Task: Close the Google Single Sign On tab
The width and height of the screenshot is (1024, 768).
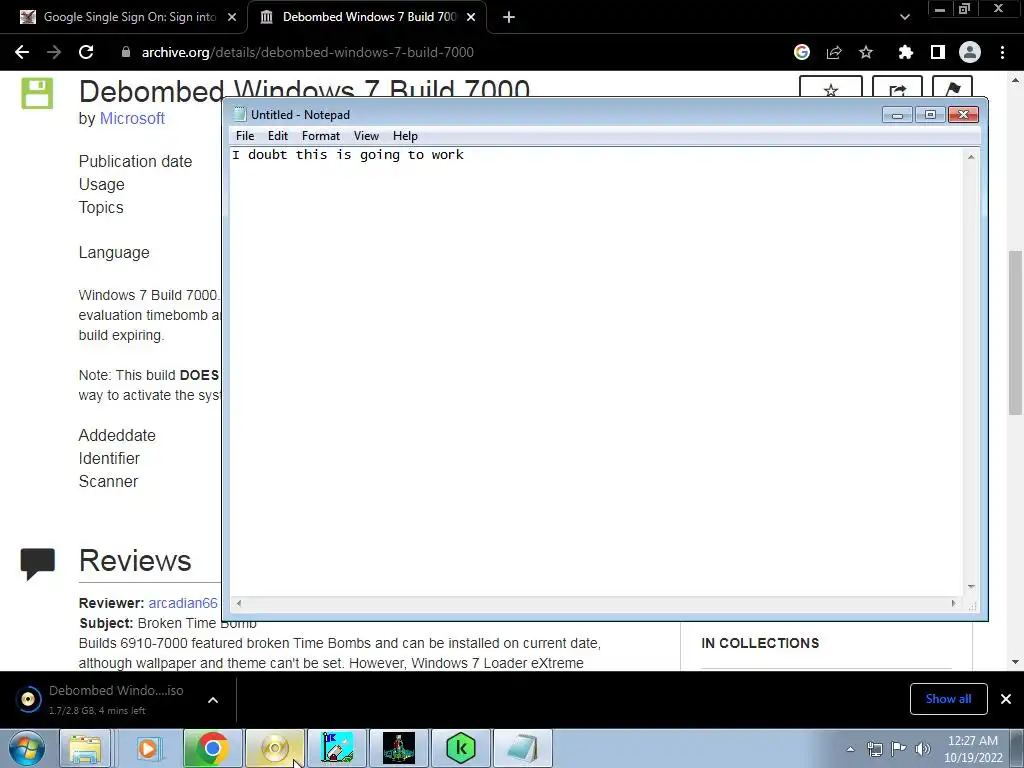Action: [x=232, y=17]
